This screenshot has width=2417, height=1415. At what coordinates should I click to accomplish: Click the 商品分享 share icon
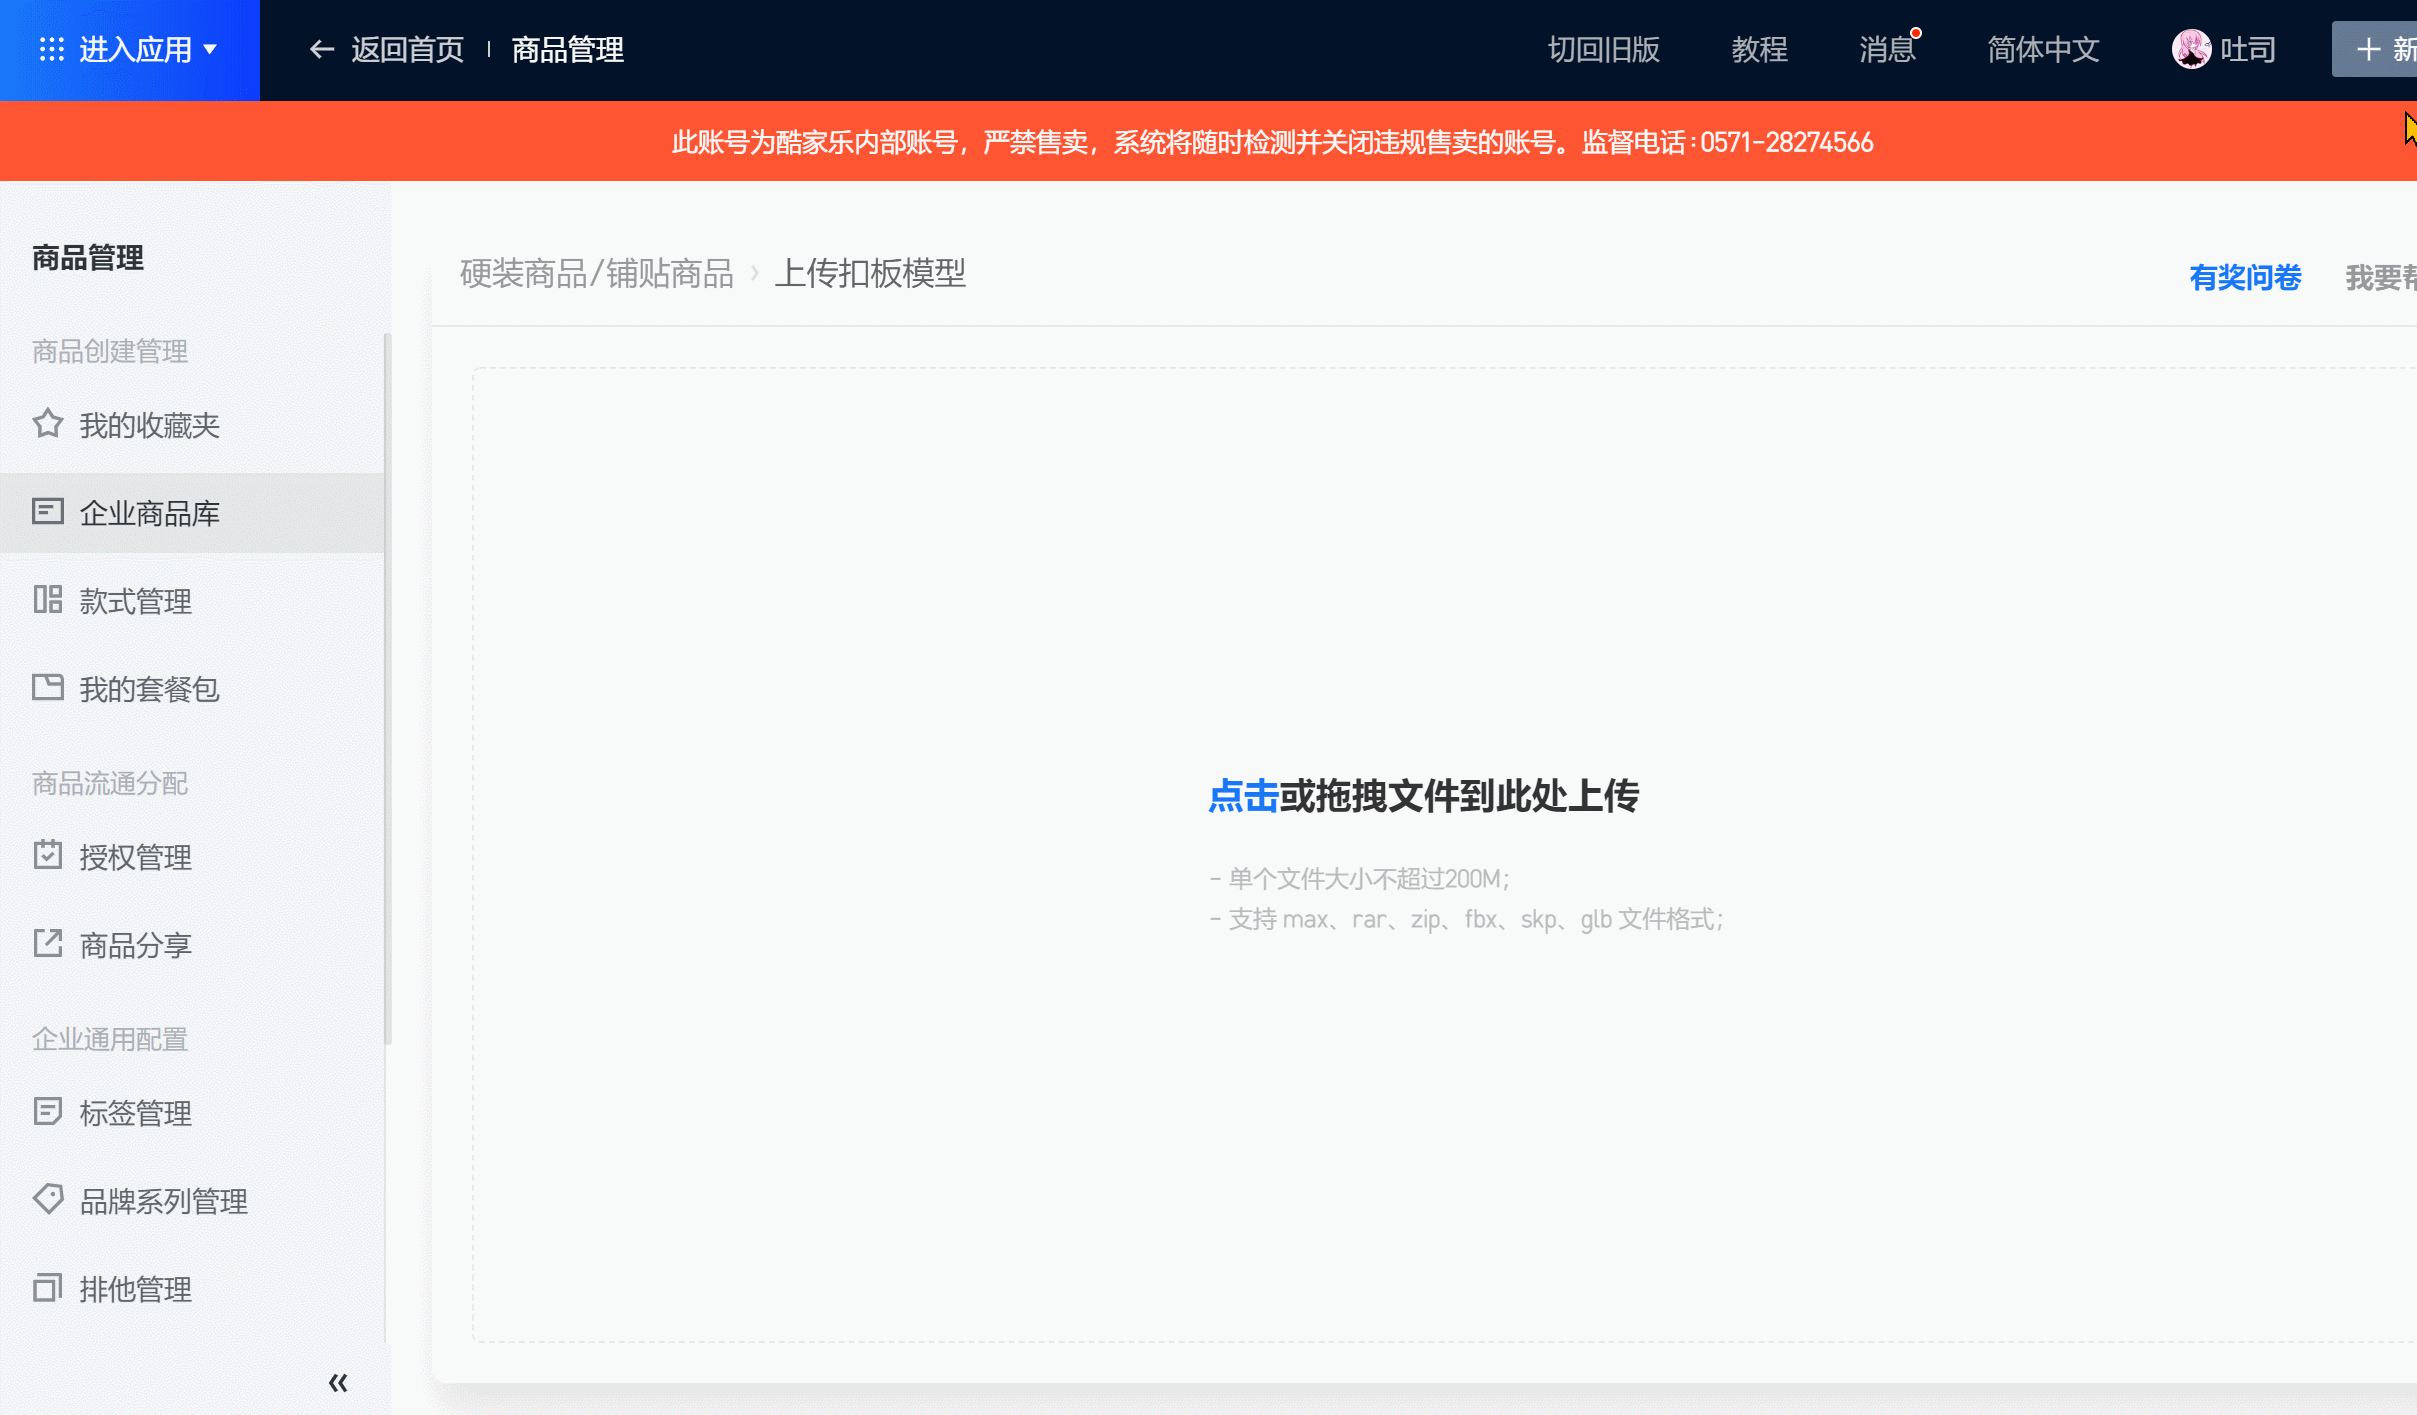pos(47,944)
